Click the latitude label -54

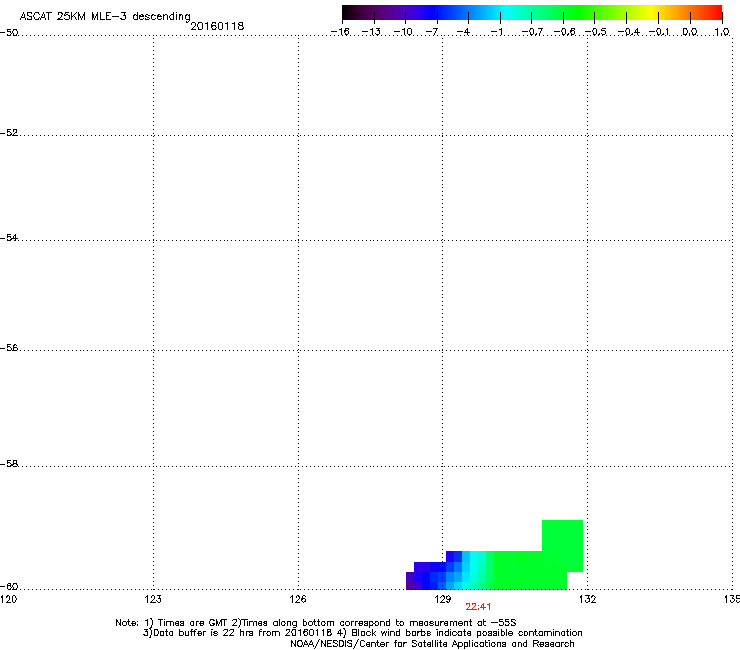[x=9, y=237]
